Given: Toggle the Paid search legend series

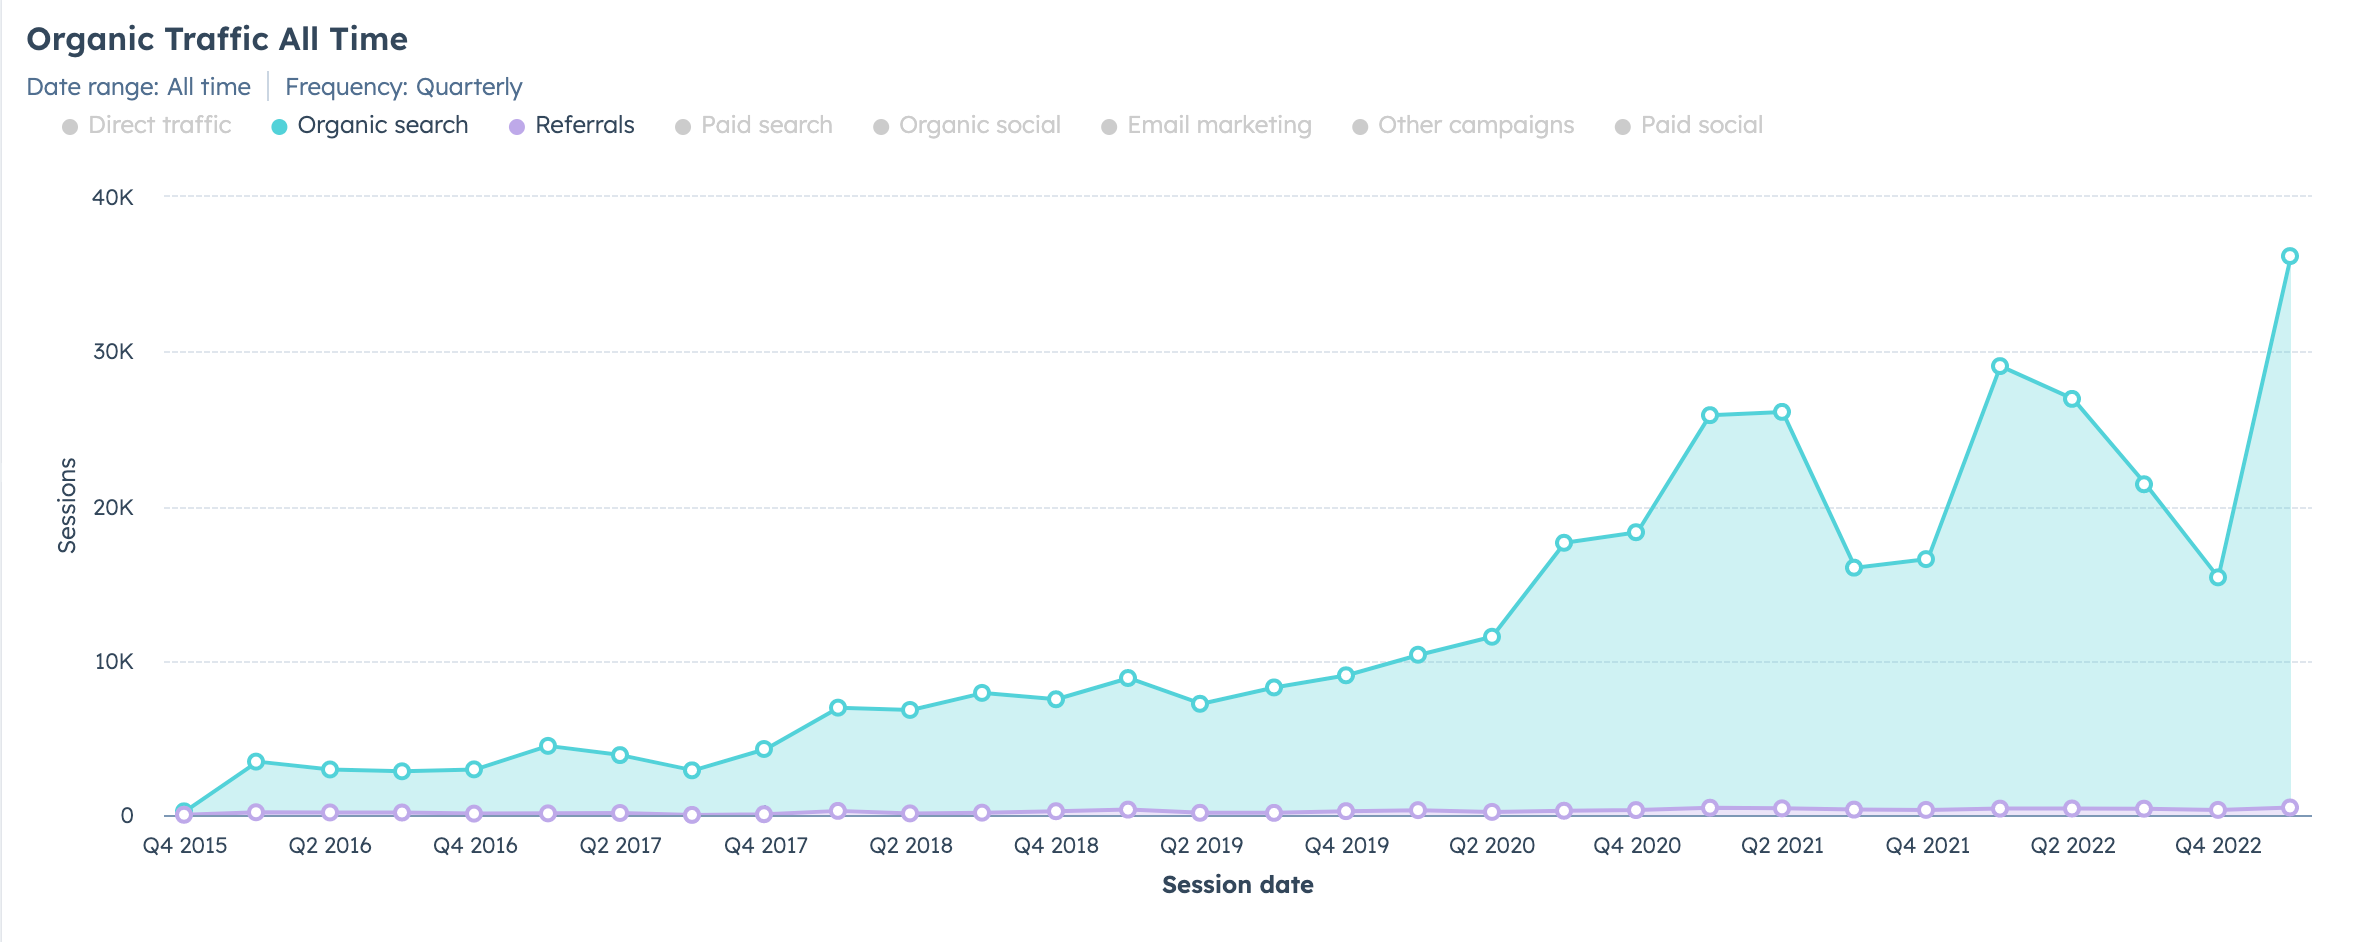Looking at the screenshot, I should coord(754,126).
